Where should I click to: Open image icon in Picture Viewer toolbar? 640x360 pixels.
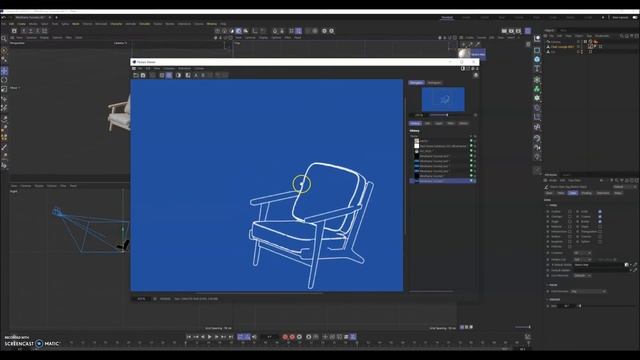tap(136, 75)
